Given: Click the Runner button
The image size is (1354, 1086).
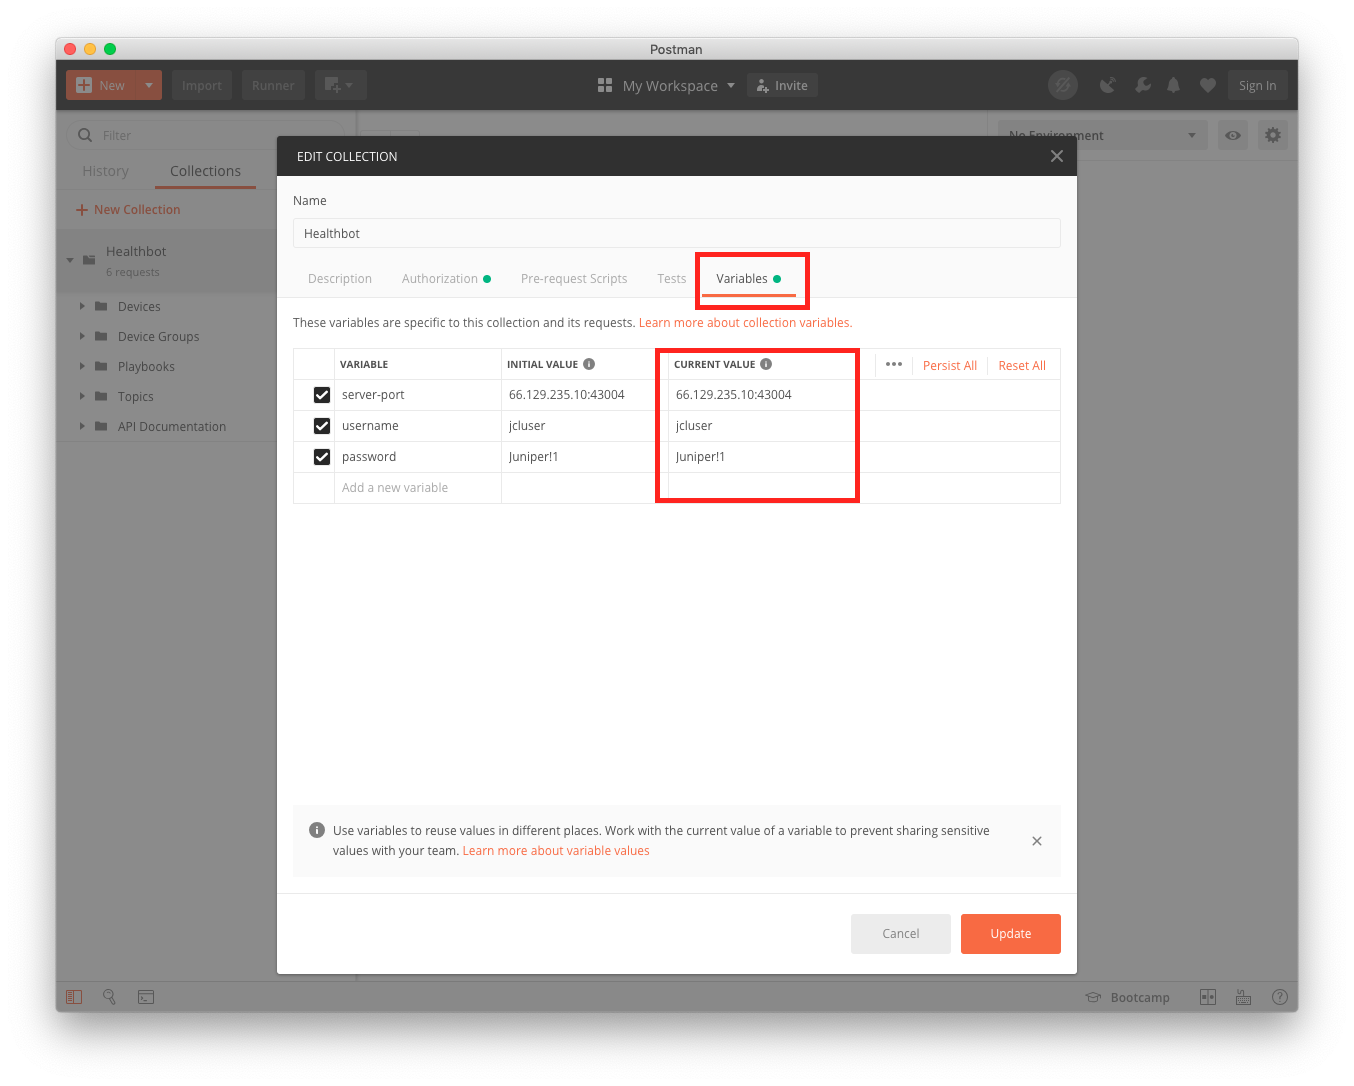Looking at the screenshot, I should [x=273, y=85].
